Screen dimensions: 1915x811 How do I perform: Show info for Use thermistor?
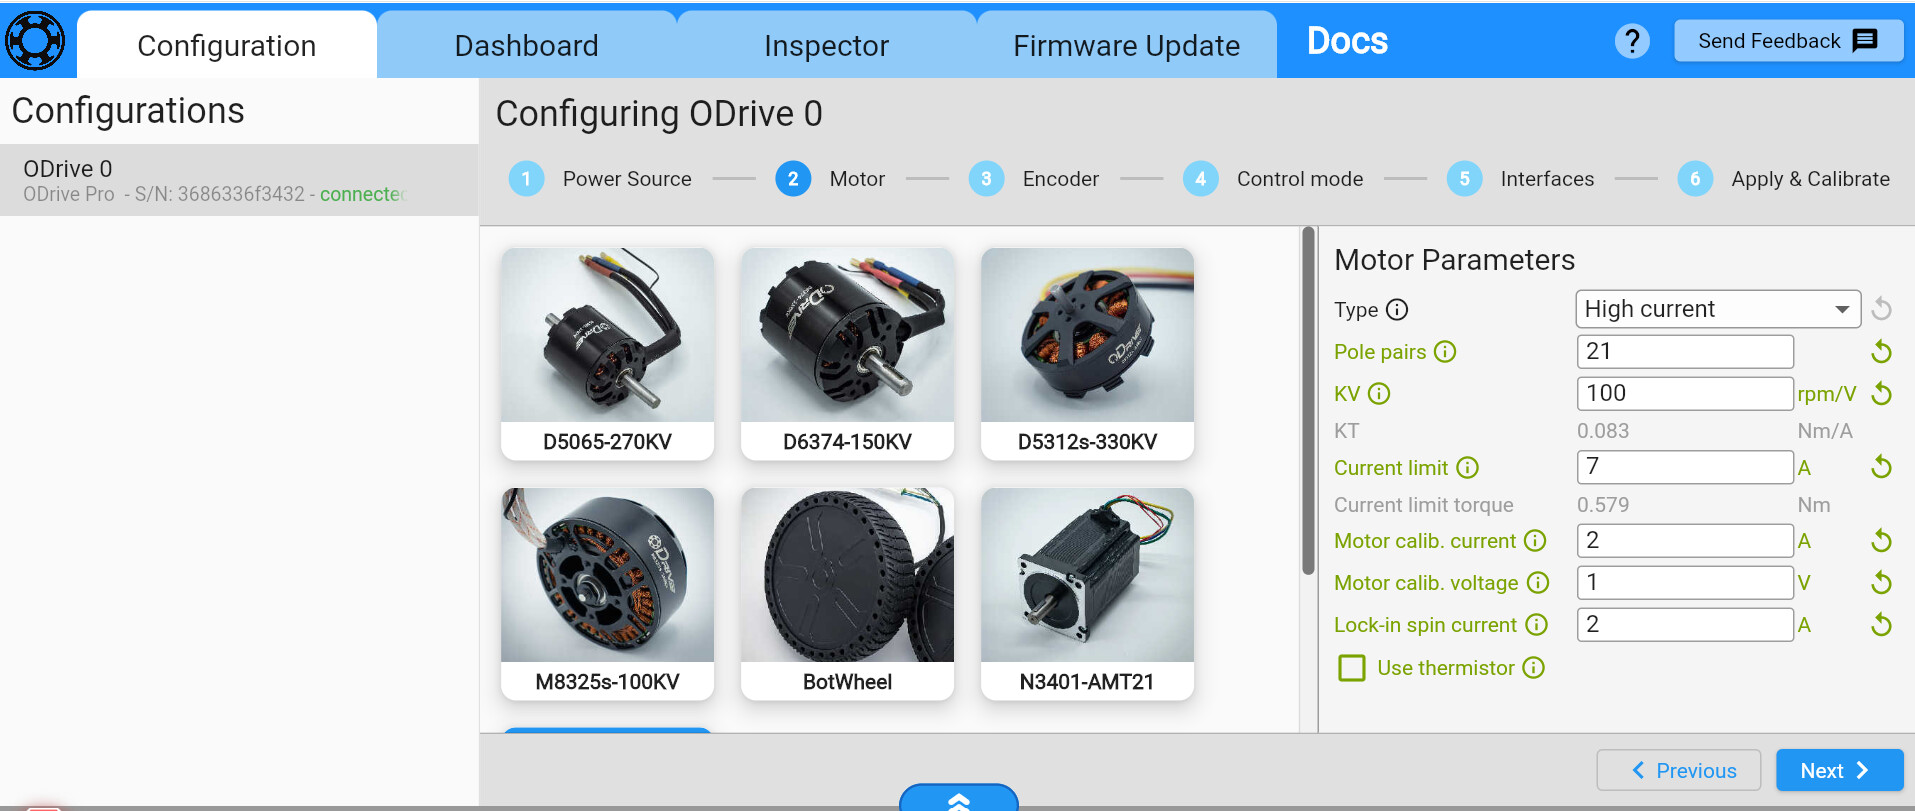coord(1534,668)
